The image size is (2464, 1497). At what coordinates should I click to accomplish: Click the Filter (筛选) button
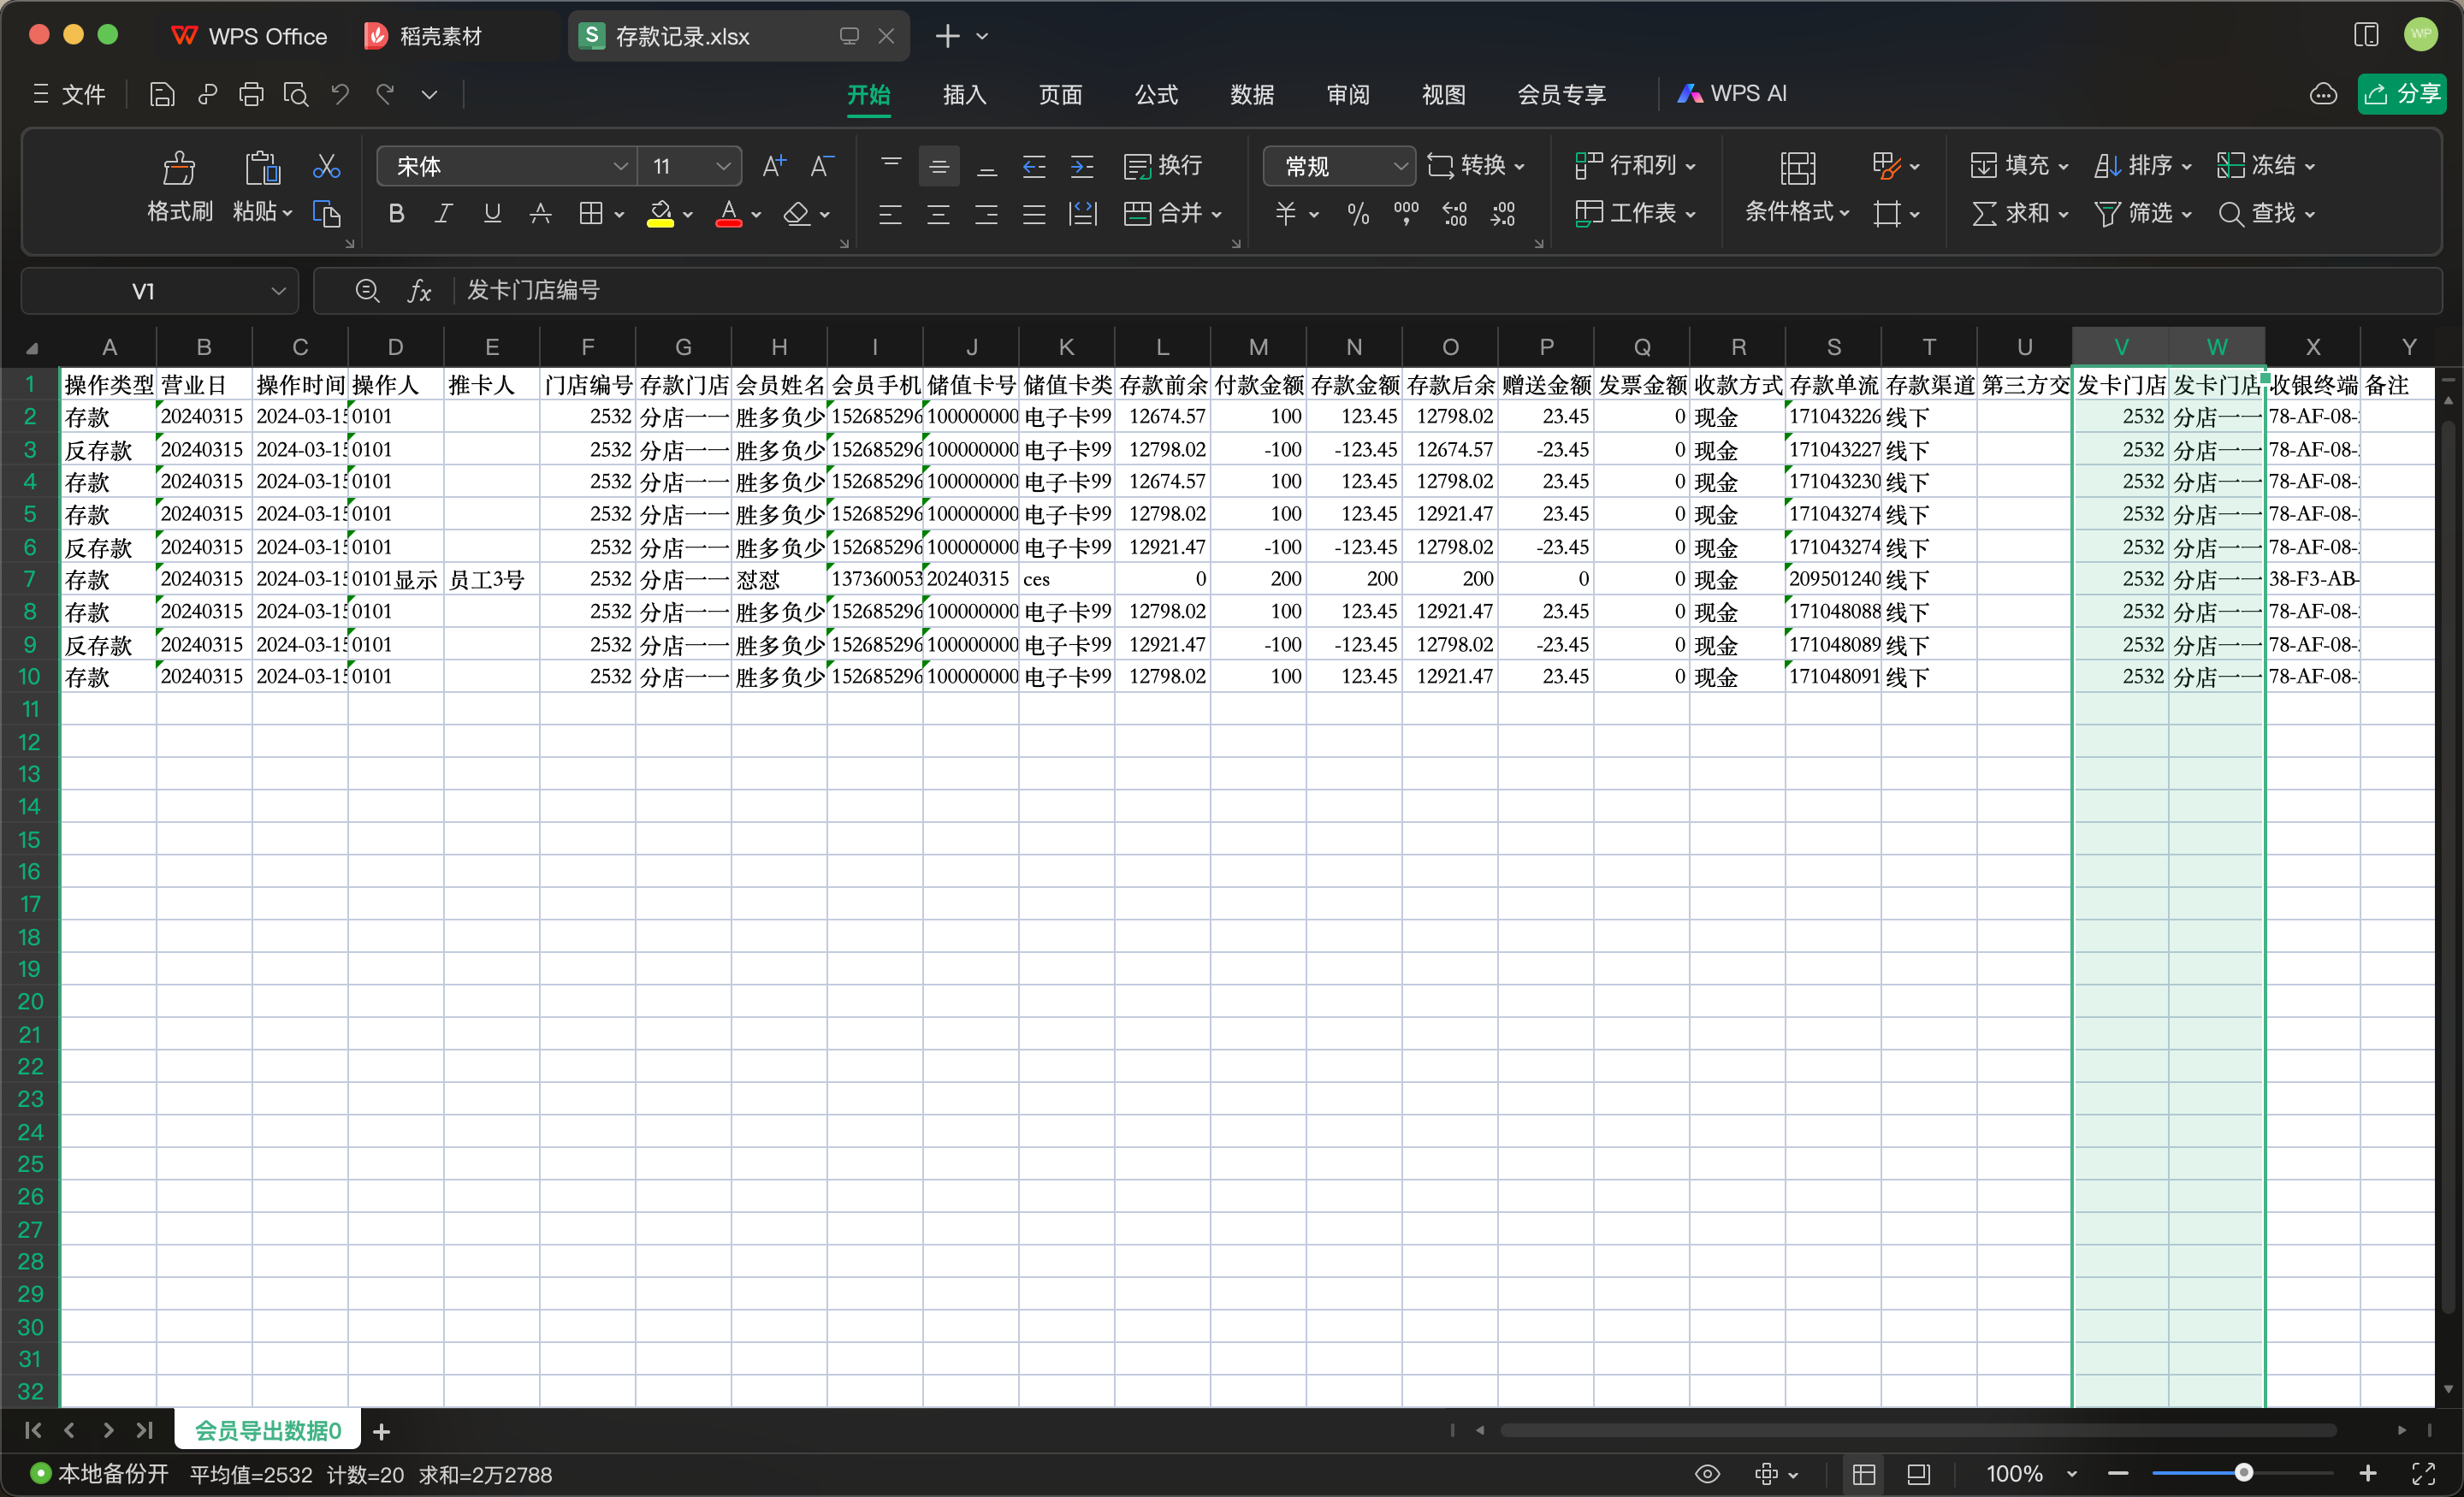click(2142, 213)
